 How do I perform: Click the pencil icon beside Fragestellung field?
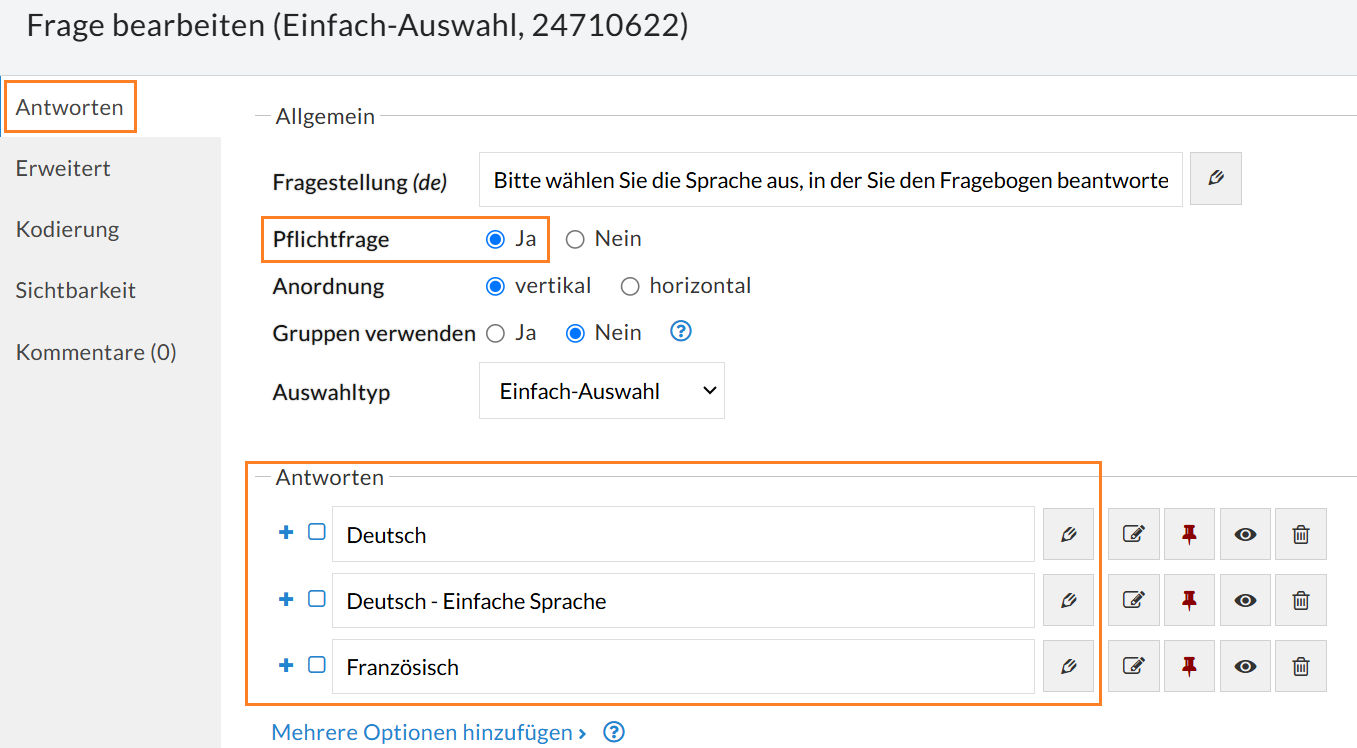point(1216,179)
